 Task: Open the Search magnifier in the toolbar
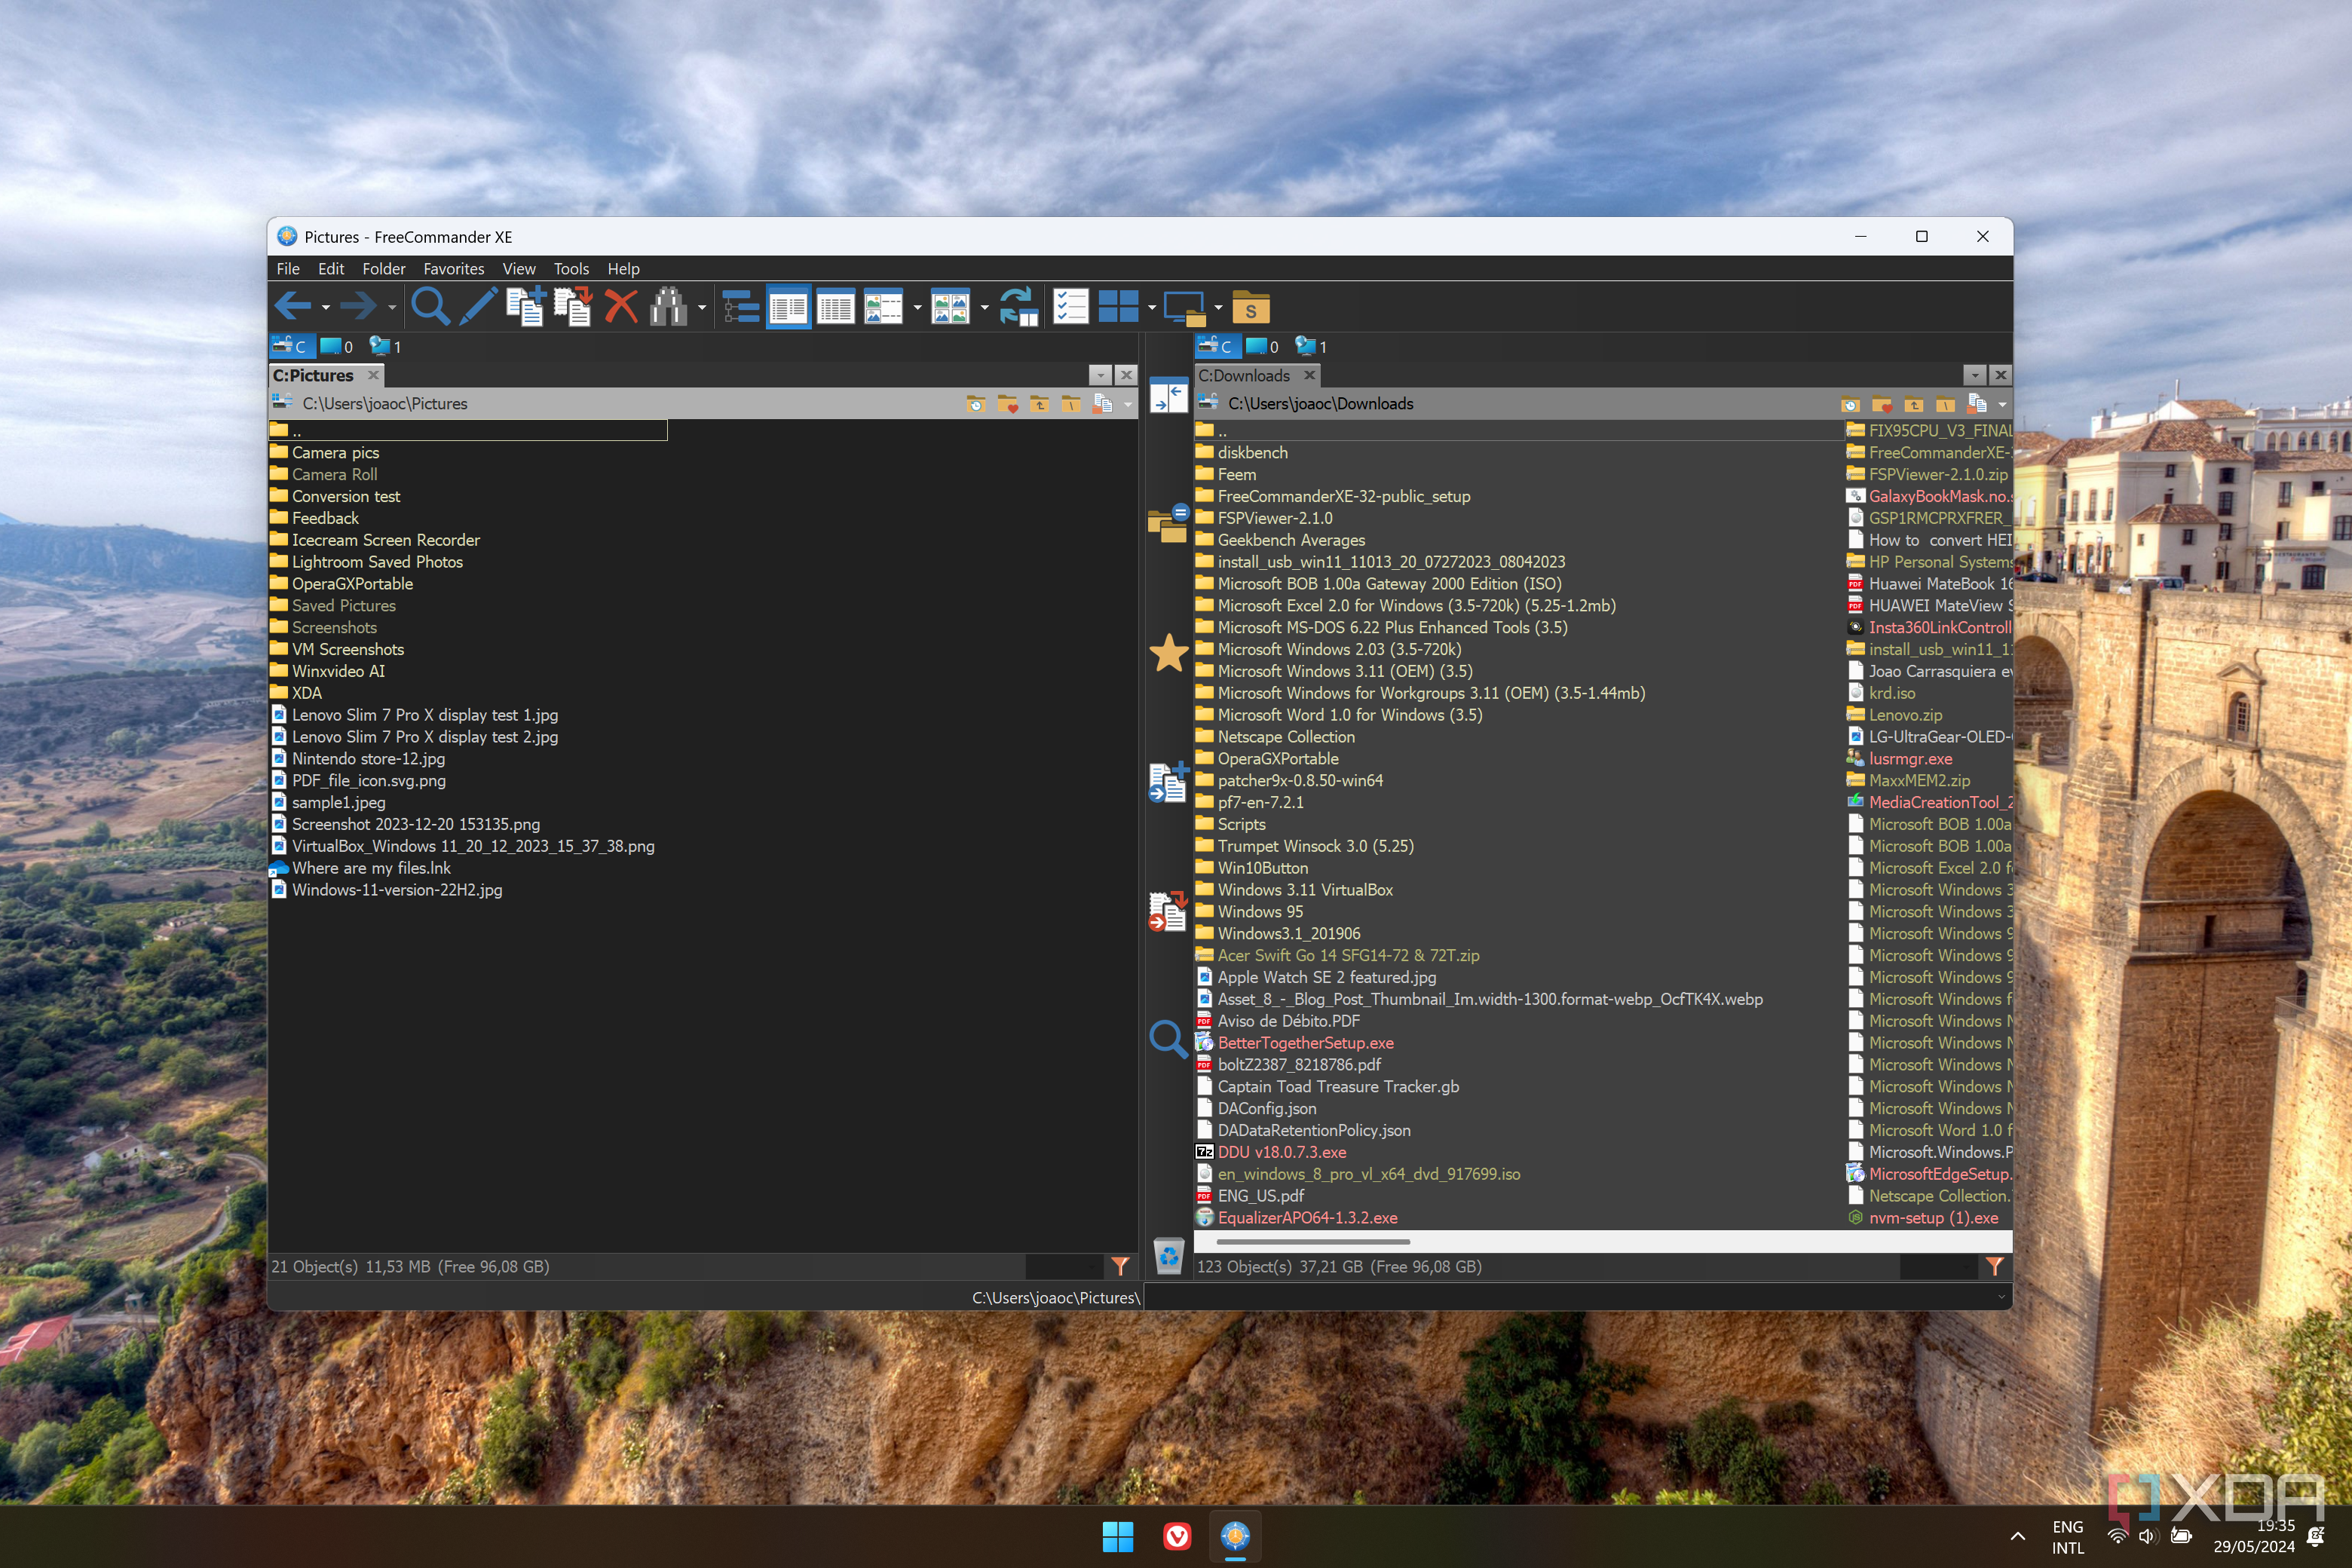coord(430,307)
